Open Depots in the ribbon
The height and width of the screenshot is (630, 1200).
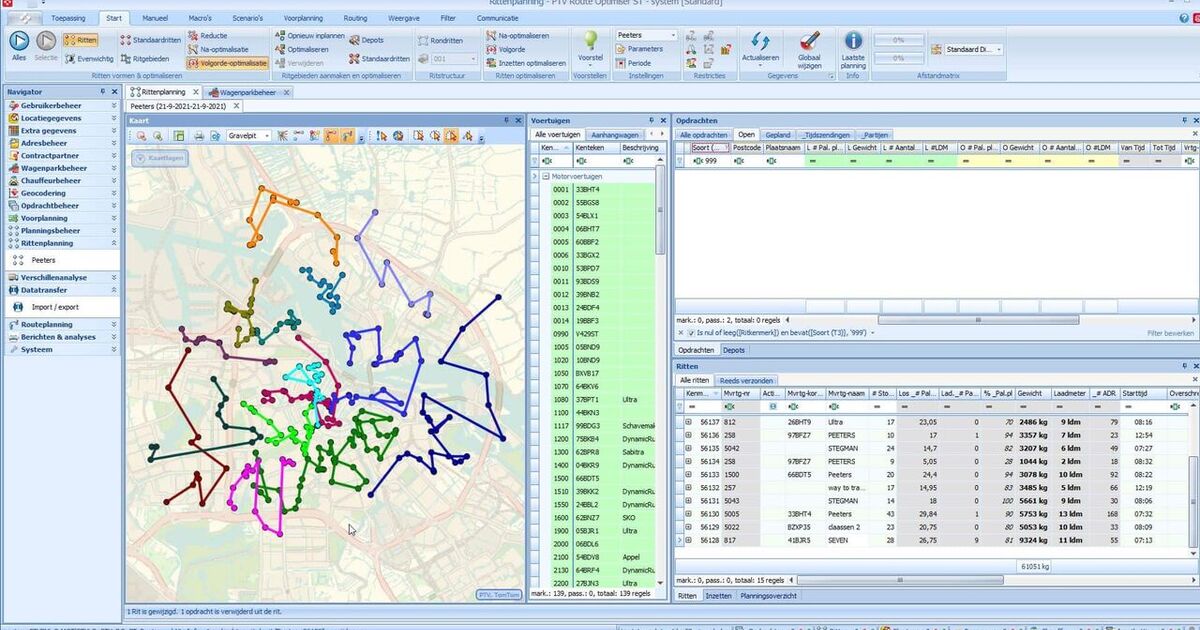click(366, 40)
